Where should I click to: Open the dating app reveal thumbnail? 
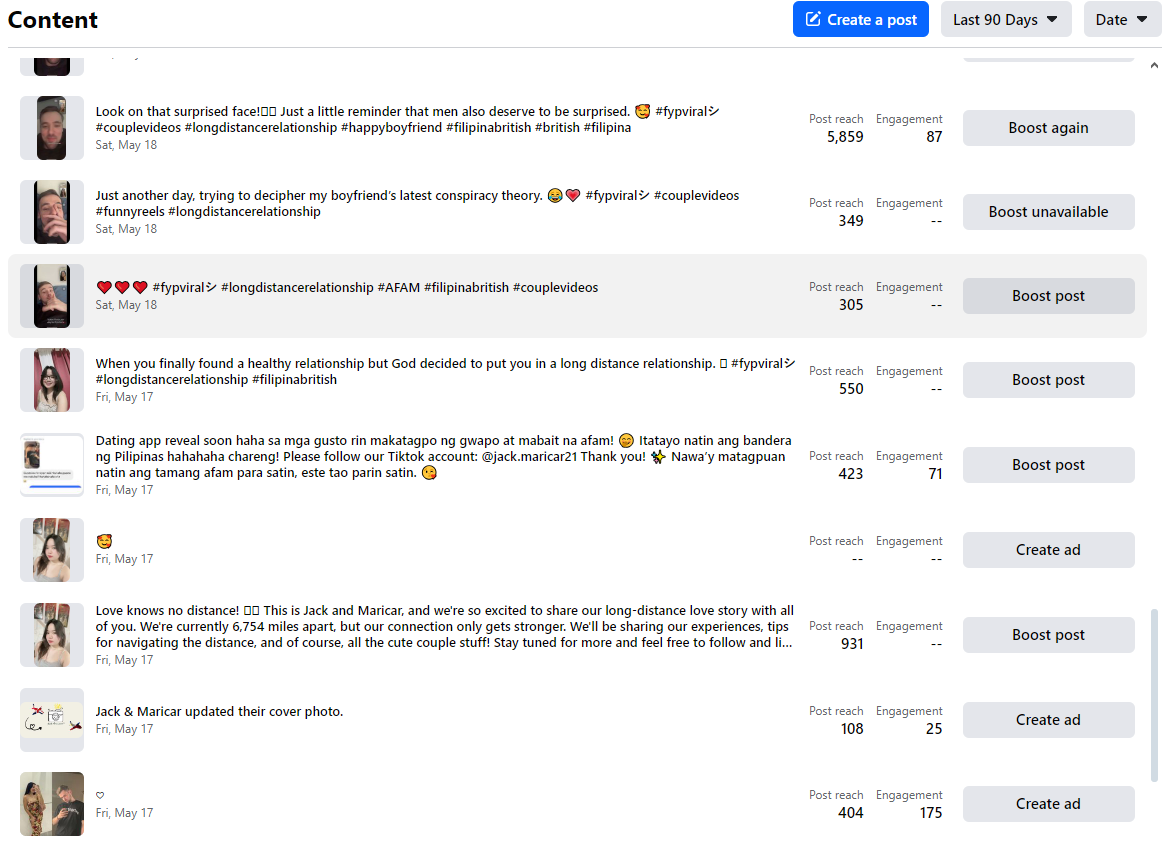(x=52, y=465)
